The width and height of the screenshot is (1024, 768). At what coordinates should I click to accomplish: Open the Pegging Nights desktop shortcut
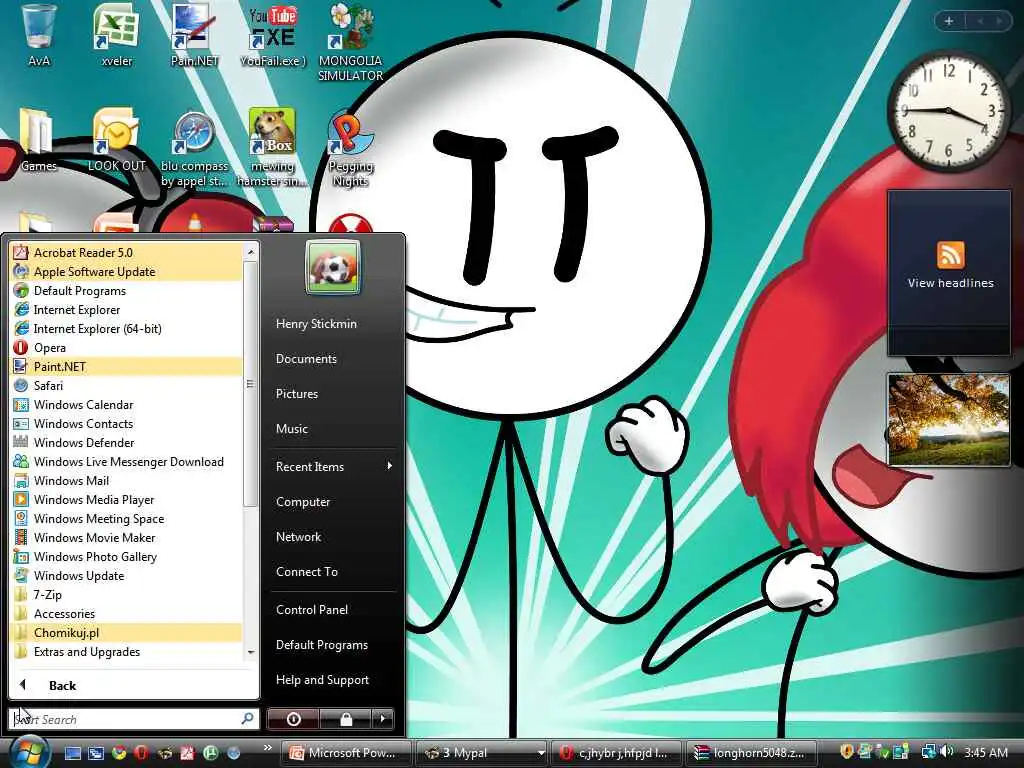pyautogui.click(x=351, y=148)
